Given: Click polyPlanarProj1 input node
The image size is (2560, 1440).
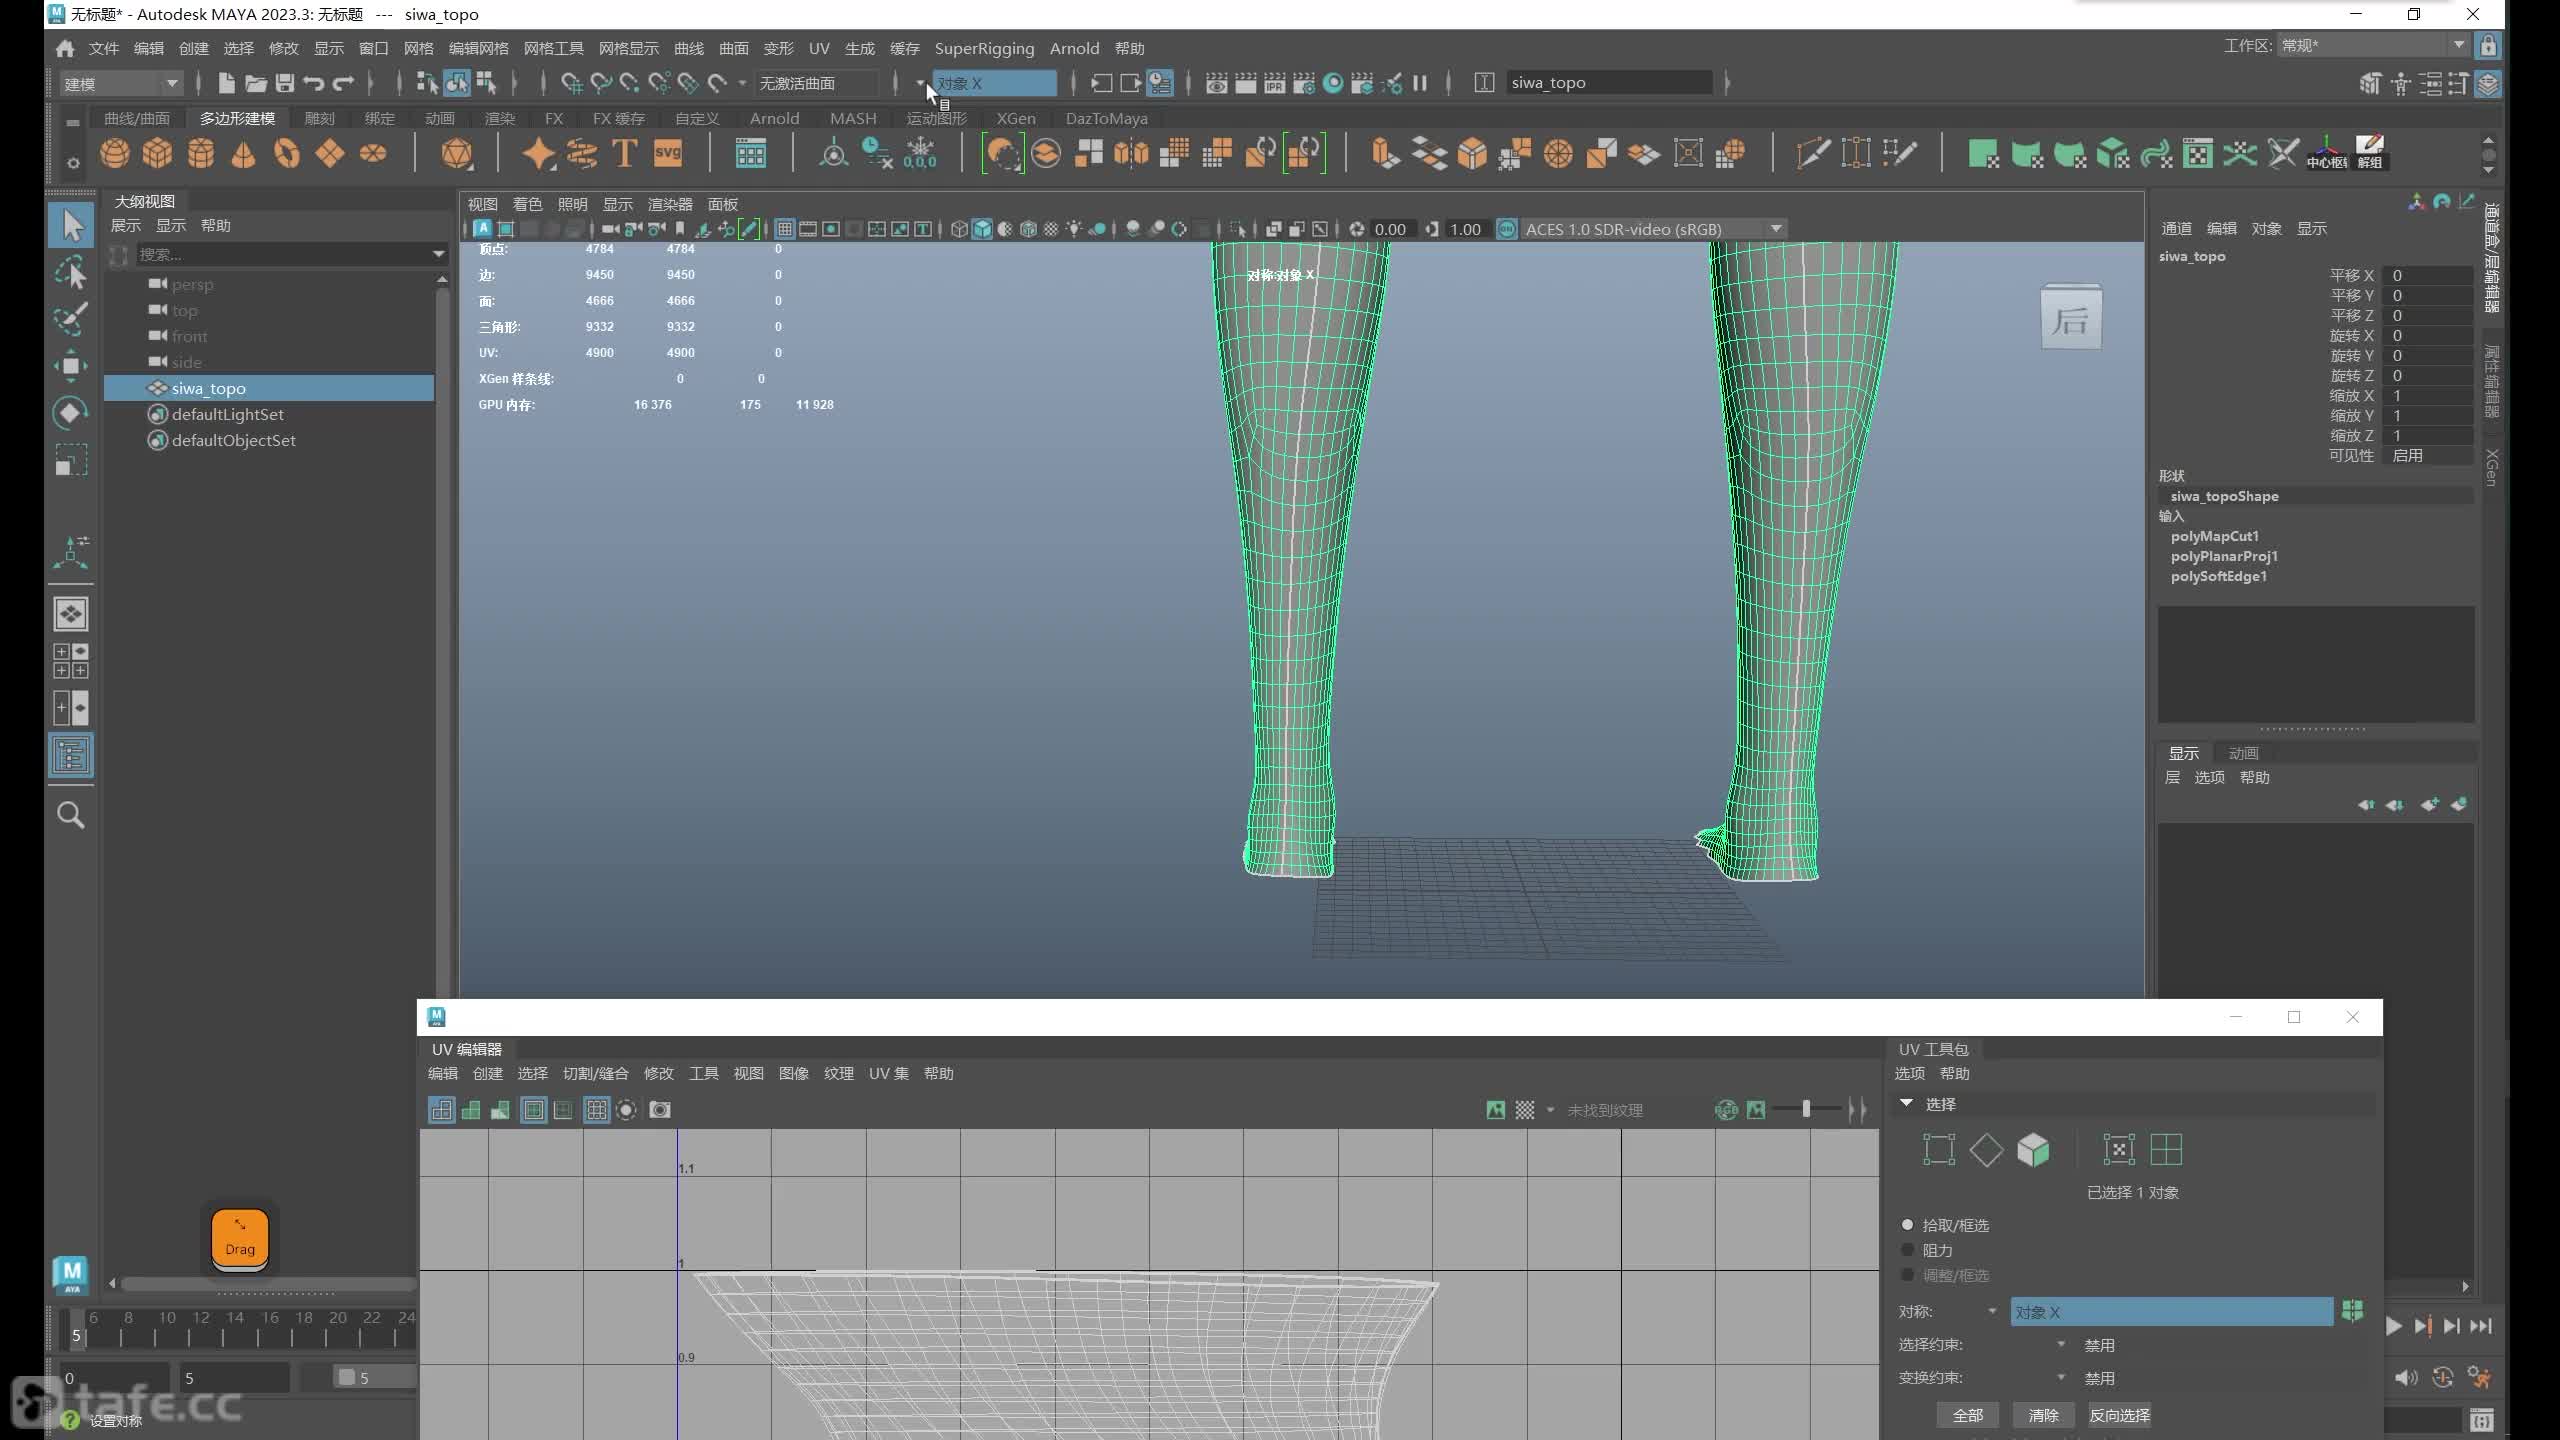Looking at the screenshot, I should 2224,556.
